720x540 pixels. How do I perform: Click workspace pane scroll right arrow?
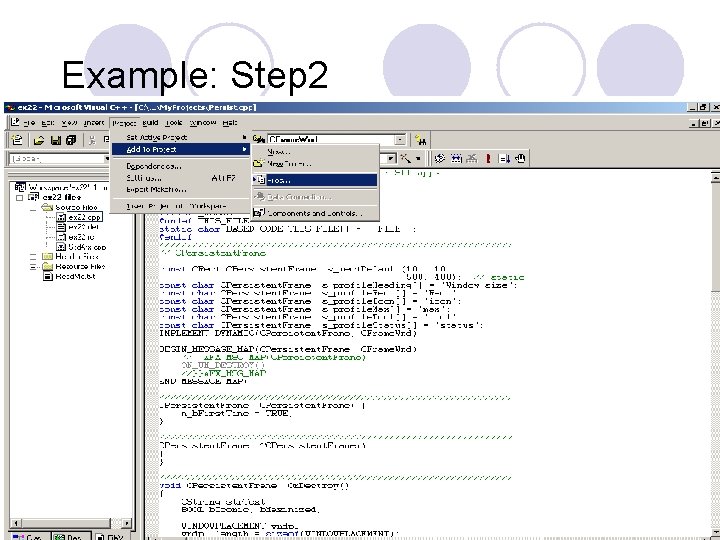127,523
